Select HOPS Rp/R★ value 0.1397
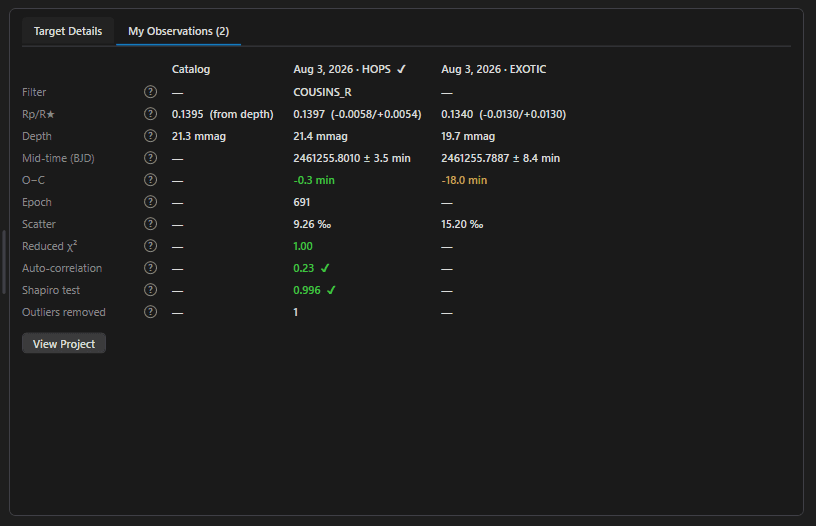Screen dimensions: 816x526 (309, 114)
